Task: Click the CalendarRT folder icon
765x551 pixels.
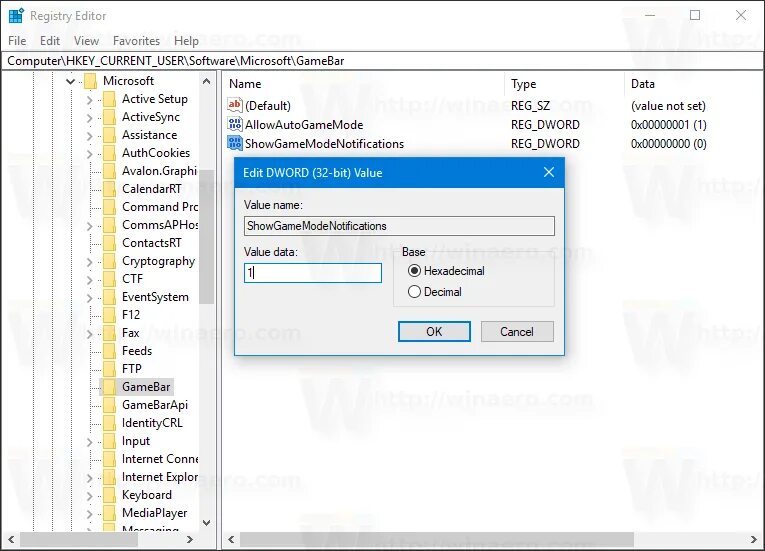Action: (109, 189)
